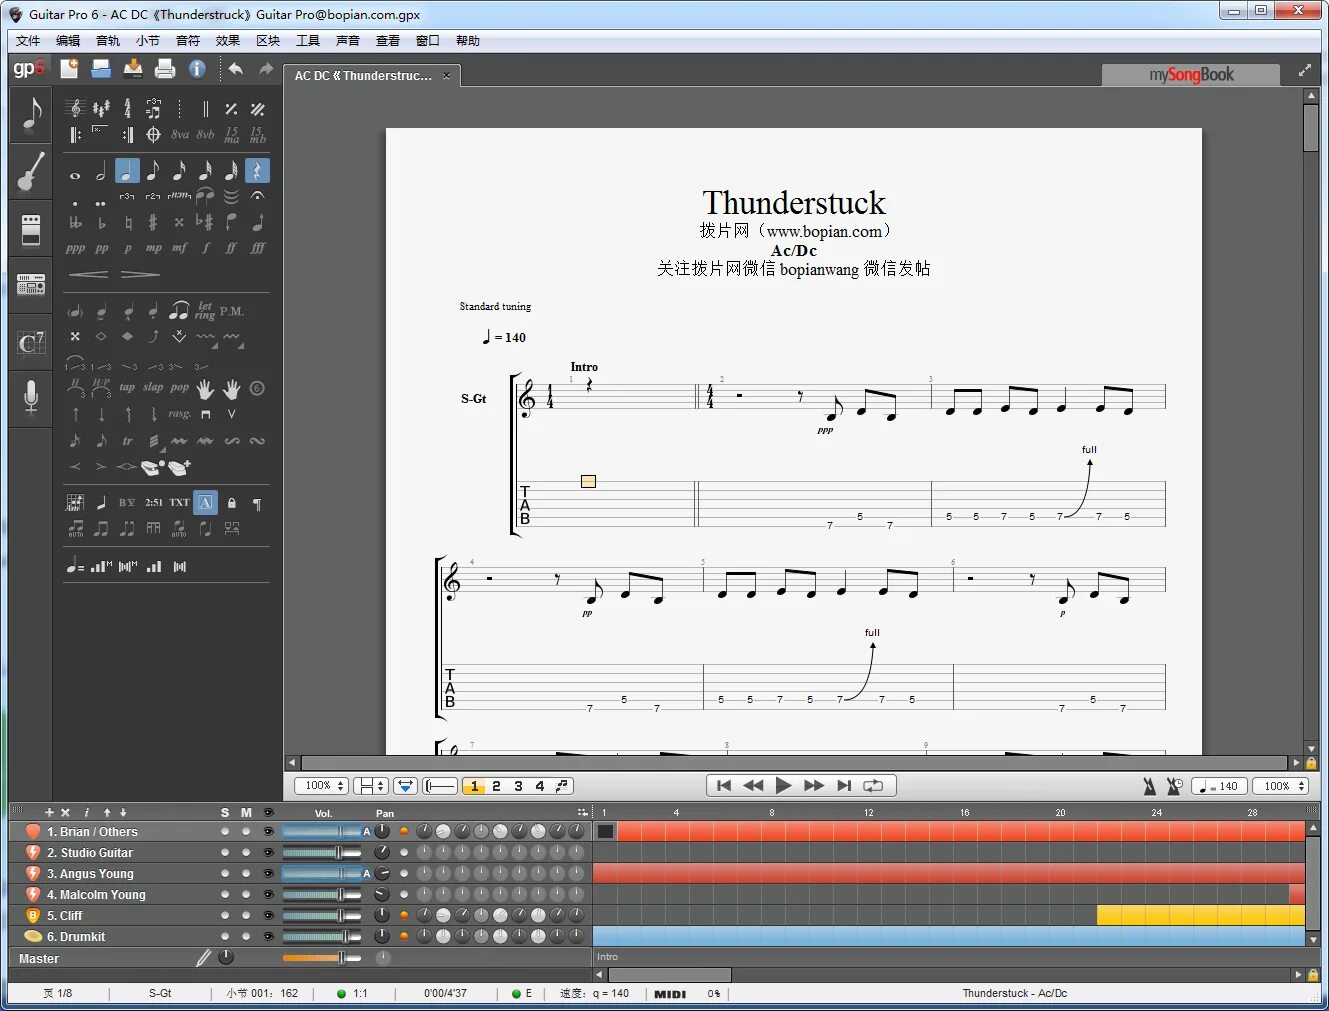
Task: Open the 文件 menu
Action: 28,41
